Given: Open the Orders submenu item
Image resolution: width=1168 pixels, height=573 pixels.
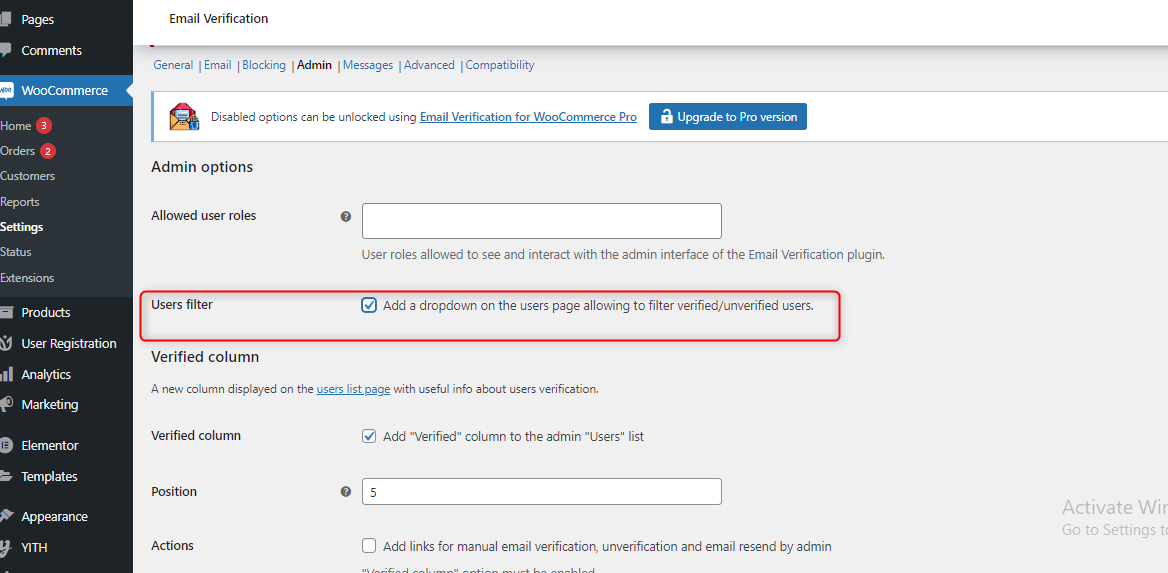Looking at the screenshot, I should (18, 151).
